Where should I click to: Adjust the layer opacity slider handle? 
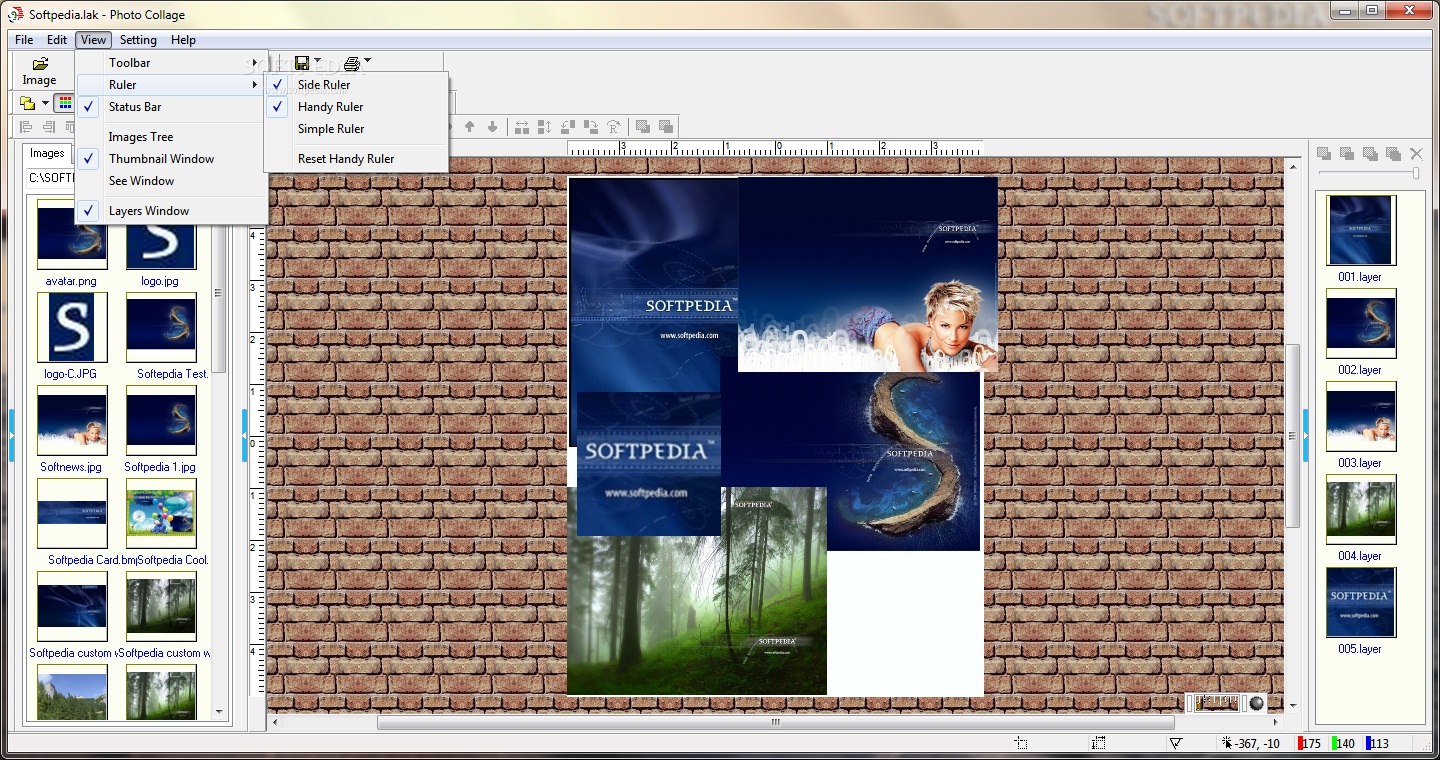point(1415,173)
